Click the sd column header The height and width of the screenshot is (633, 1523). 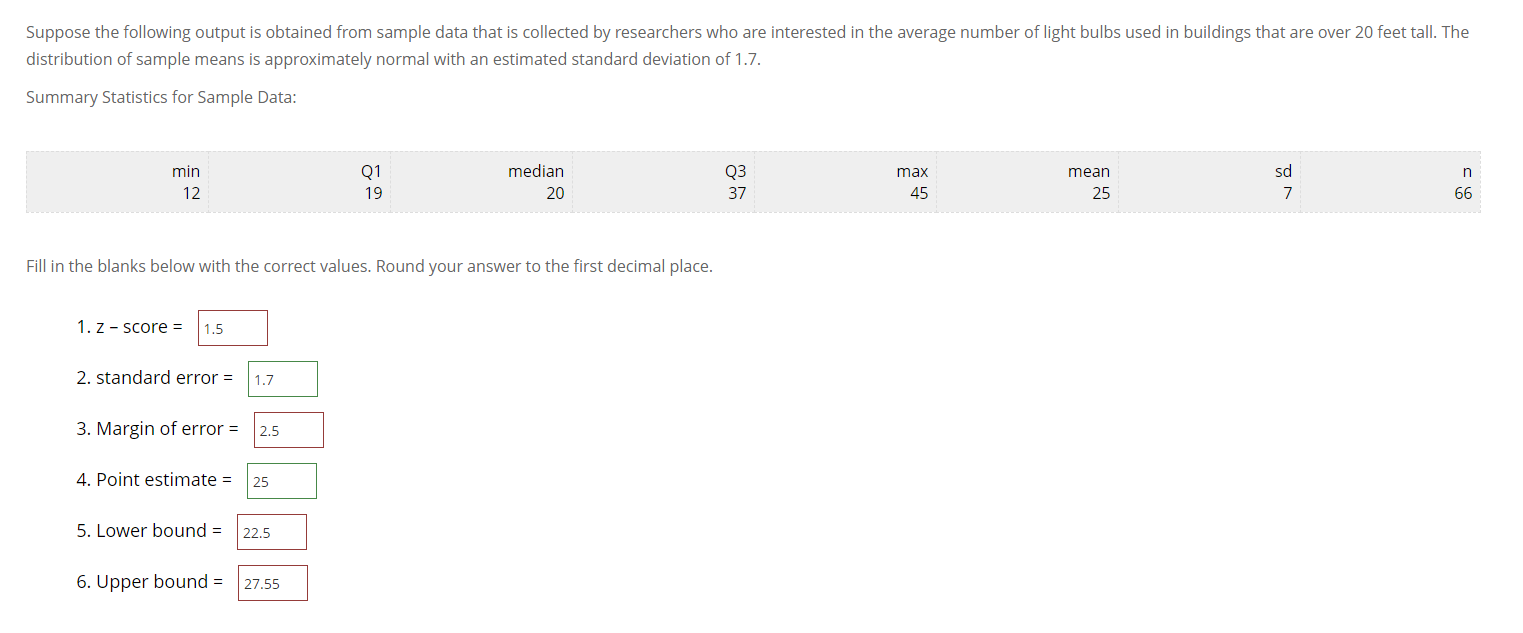(1283, 171)
